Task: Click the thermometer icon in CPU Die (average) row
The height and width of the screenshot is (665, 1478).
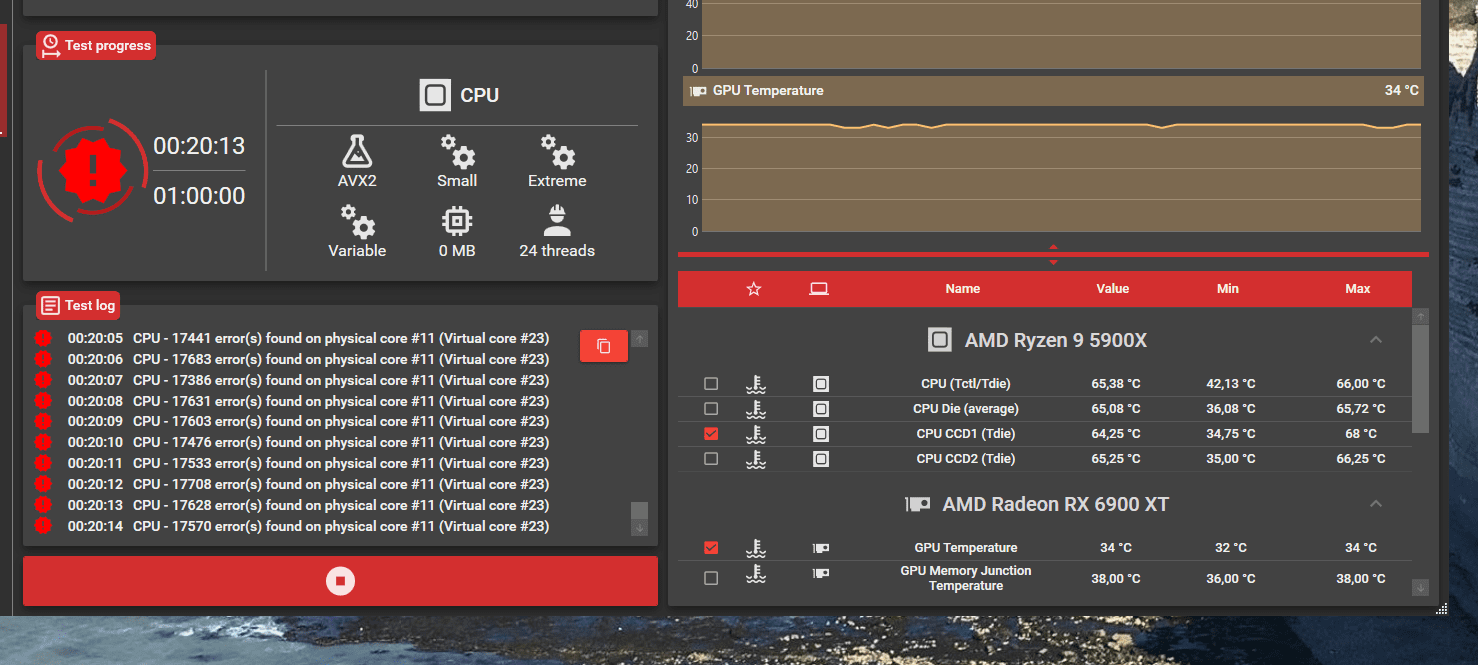Action: coord(756,409)
